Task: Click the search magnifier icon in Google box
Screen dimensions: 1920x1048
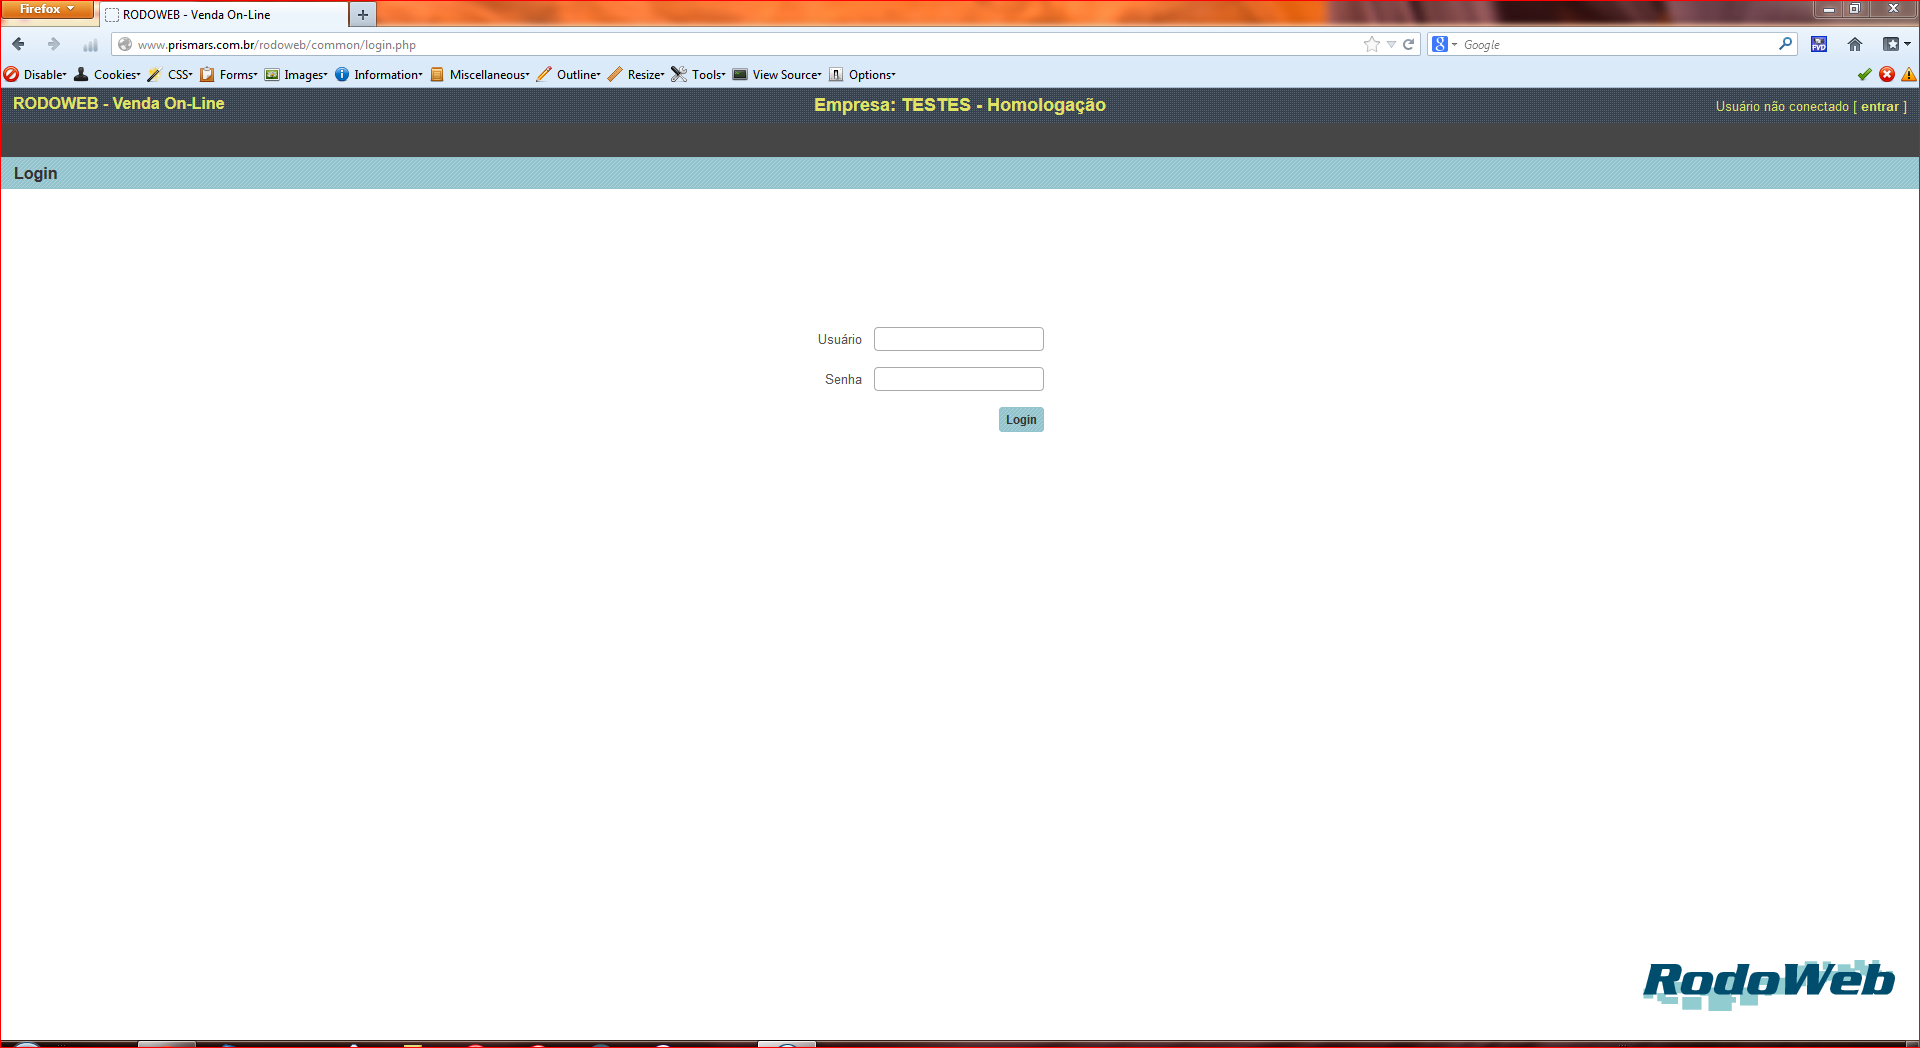Action: click(1785, 44)
